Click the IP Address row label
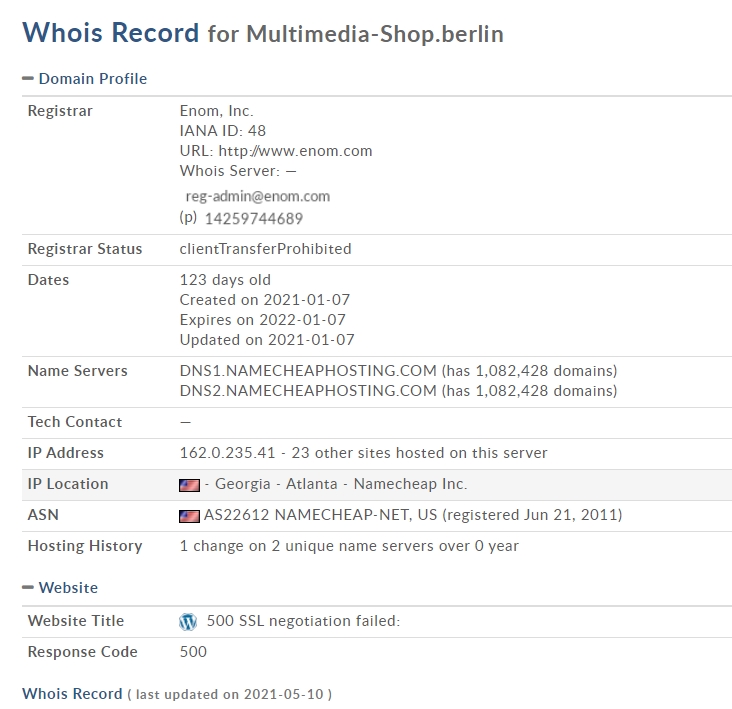 pyautogui.click(x=65, y=453)
